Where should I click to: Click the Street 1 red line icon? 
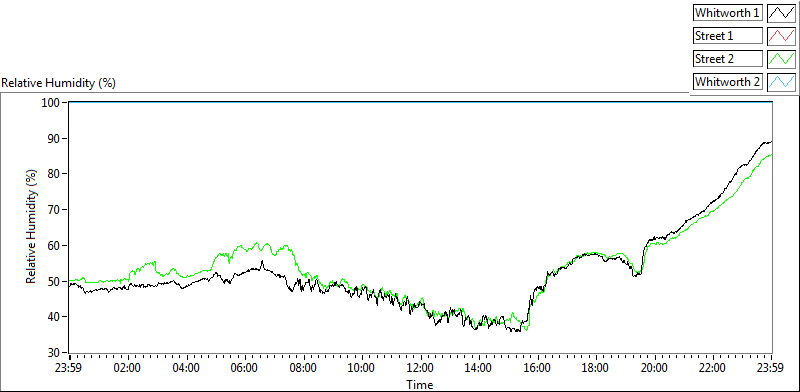click(x=782, y=36)
